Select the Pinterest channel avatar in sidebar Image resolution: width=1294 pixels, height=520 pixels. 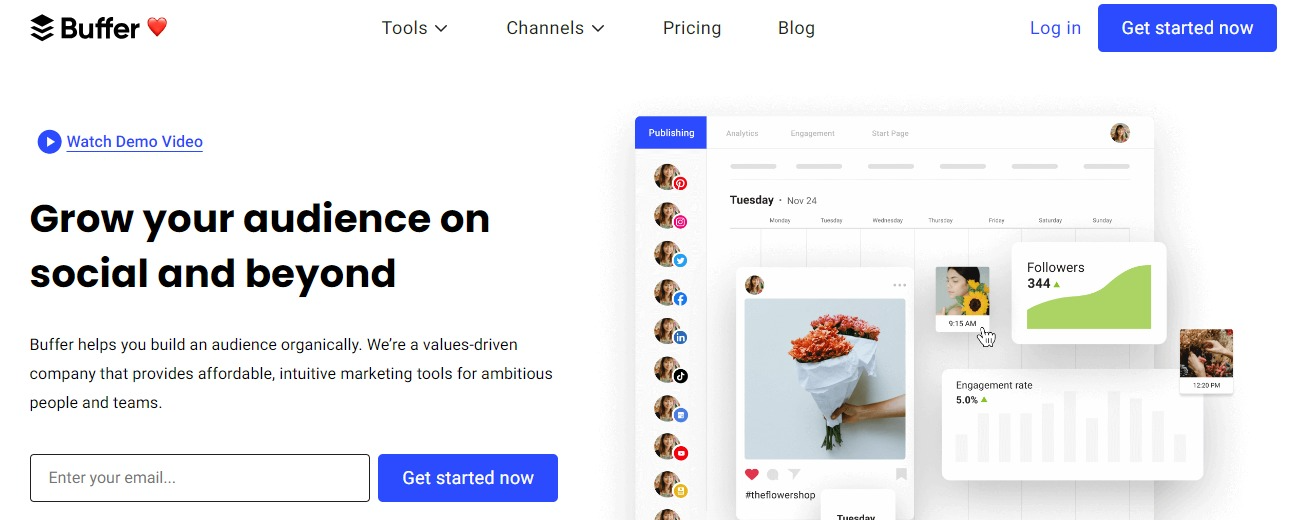[x=669, y=178]
